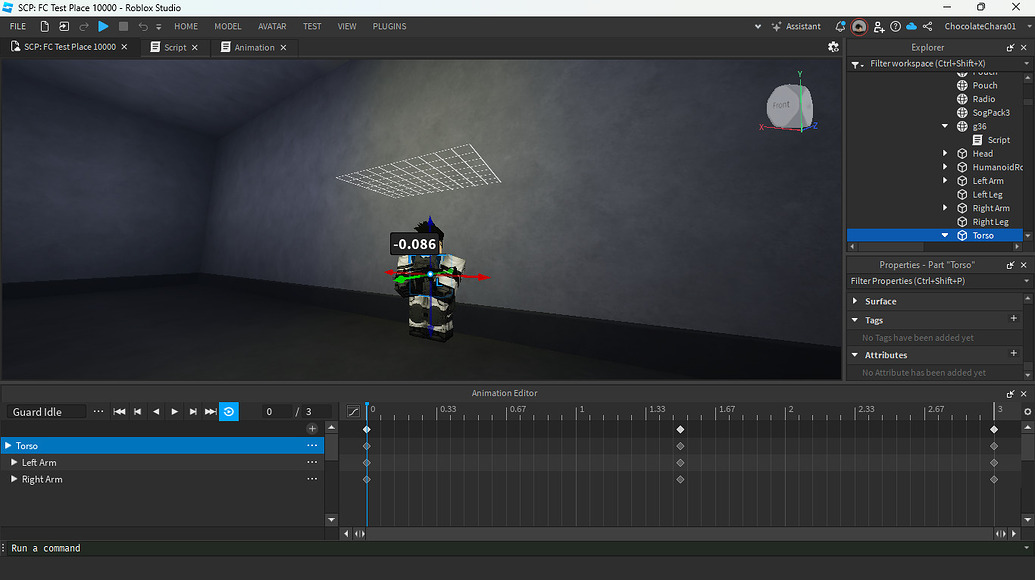1035x580 pixels.
Task: Click the Stop simulation icon
Action: 123,27
